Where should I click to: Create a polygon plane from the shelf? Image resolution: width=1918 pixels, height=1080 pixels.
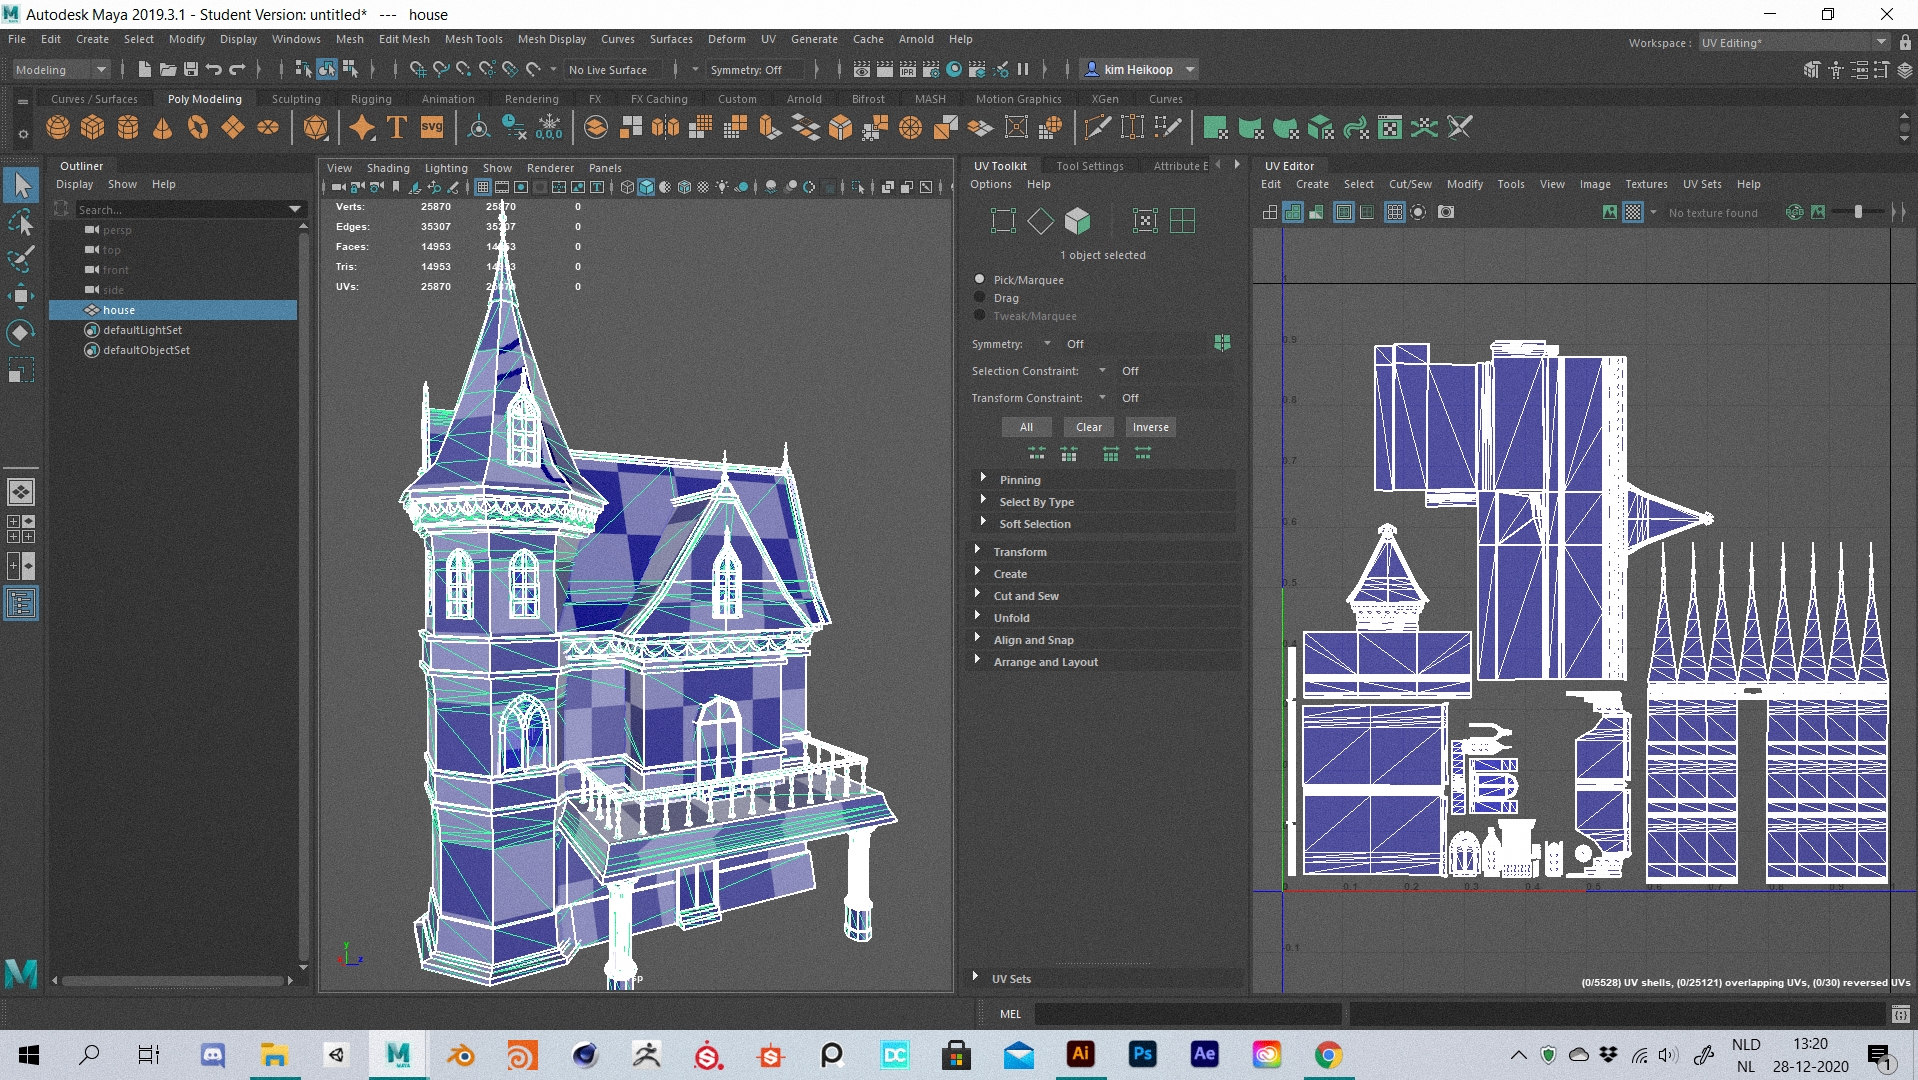pyautogui.click(x=233, y=128)
